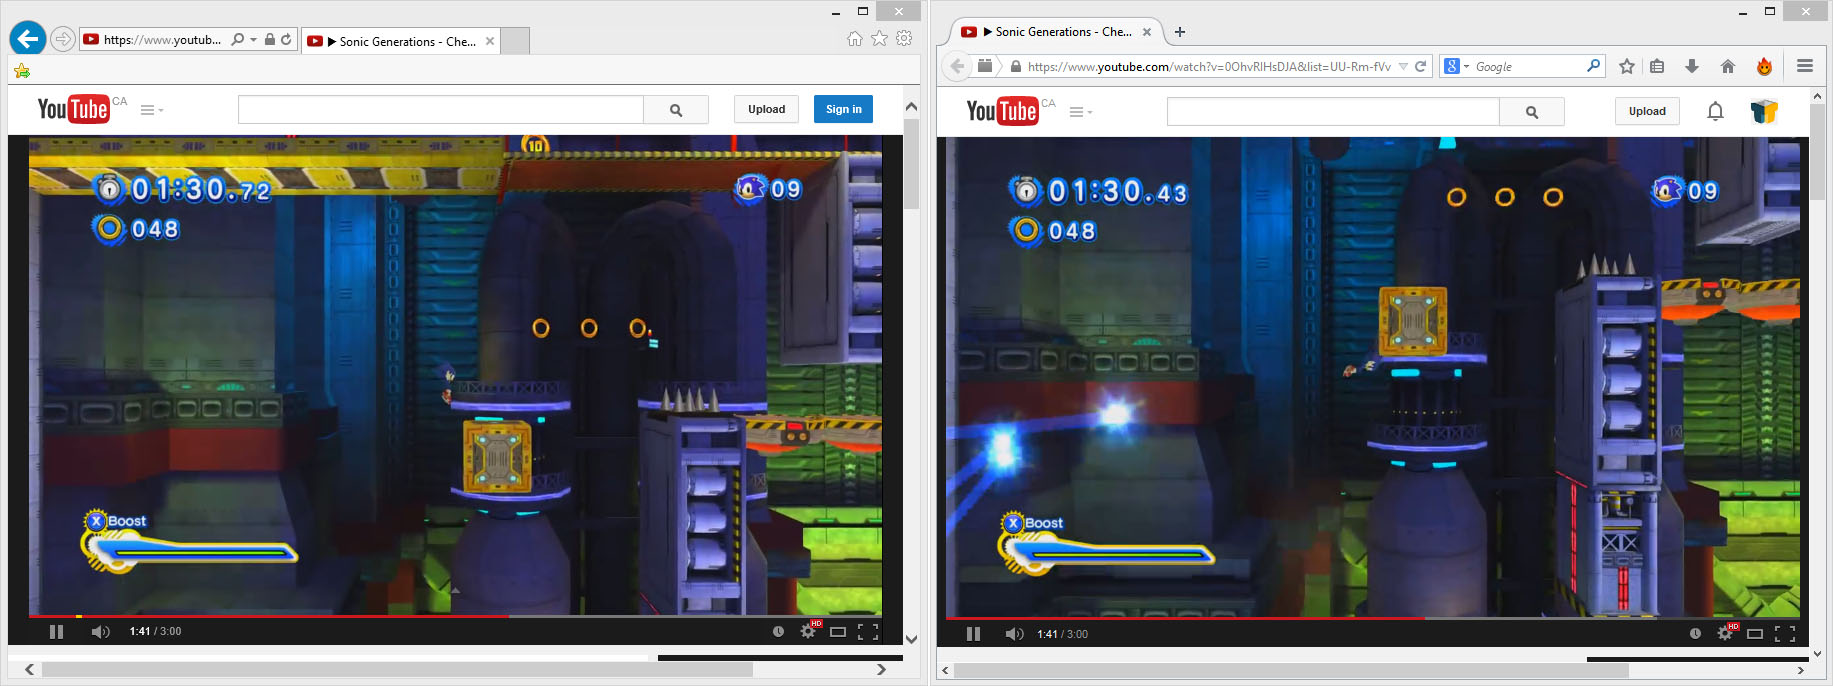Expand the YouTube guide menu in Firefox
This screenshot has width=1833, height=686.
1080,112
